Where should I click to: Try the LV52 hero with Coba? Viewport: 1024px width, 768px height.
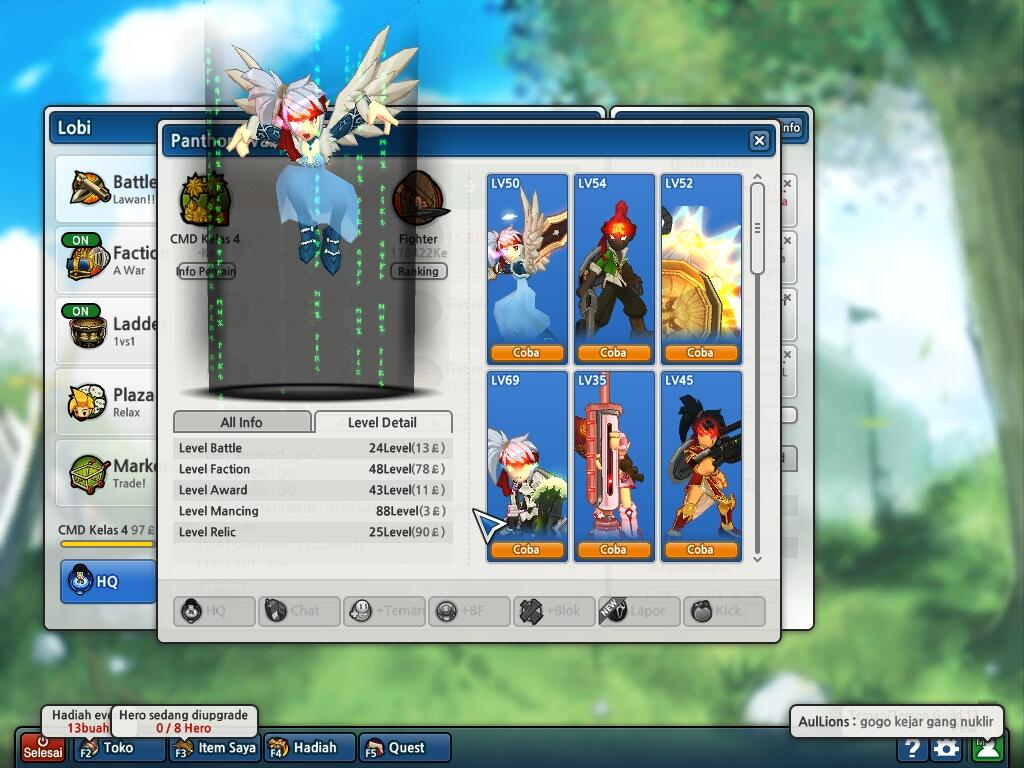pos(700,353)
